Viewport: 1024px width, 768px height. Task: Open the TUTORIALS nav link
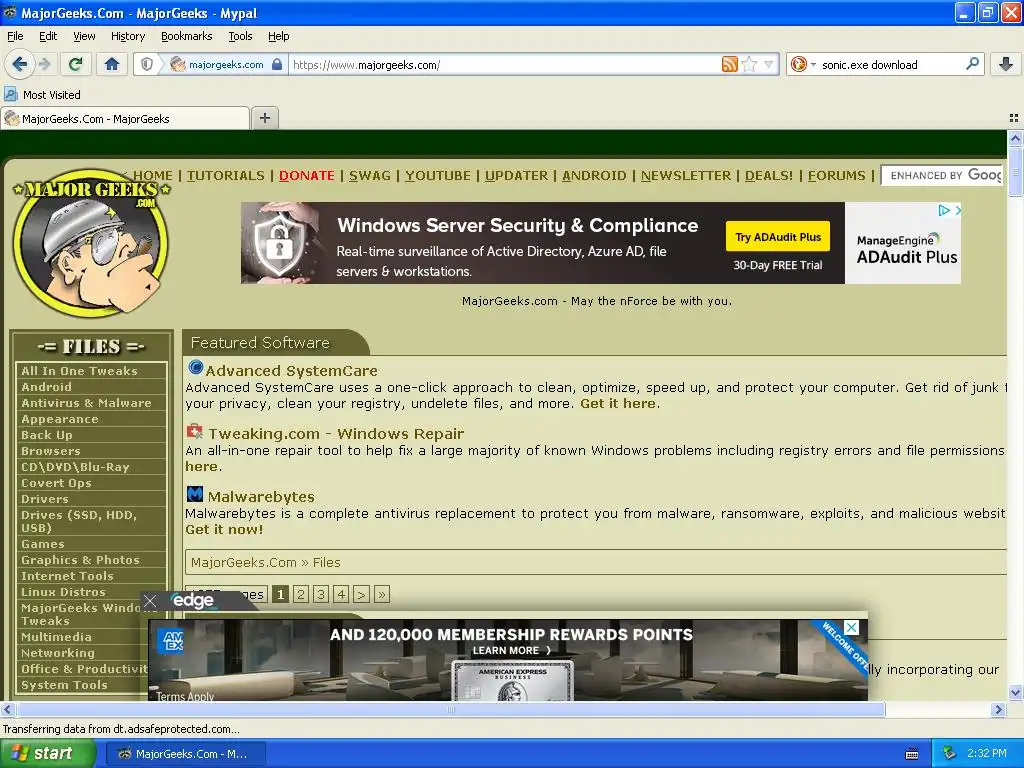pyautogui.click(x=225, y=175)
